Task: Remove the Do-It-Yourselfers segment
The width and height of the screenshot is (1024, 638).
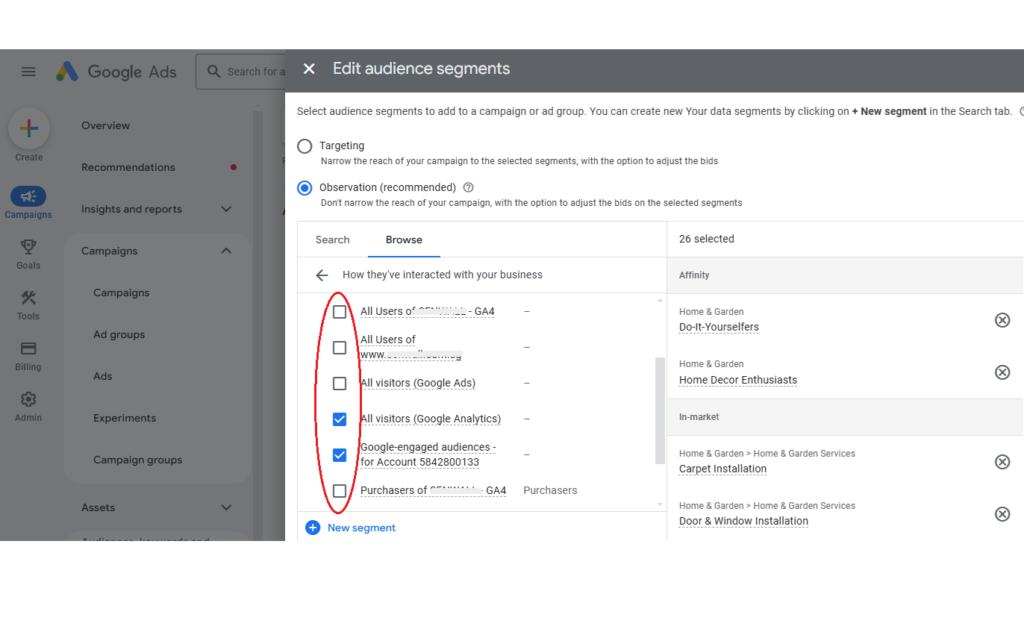Action: (1002, 320)
